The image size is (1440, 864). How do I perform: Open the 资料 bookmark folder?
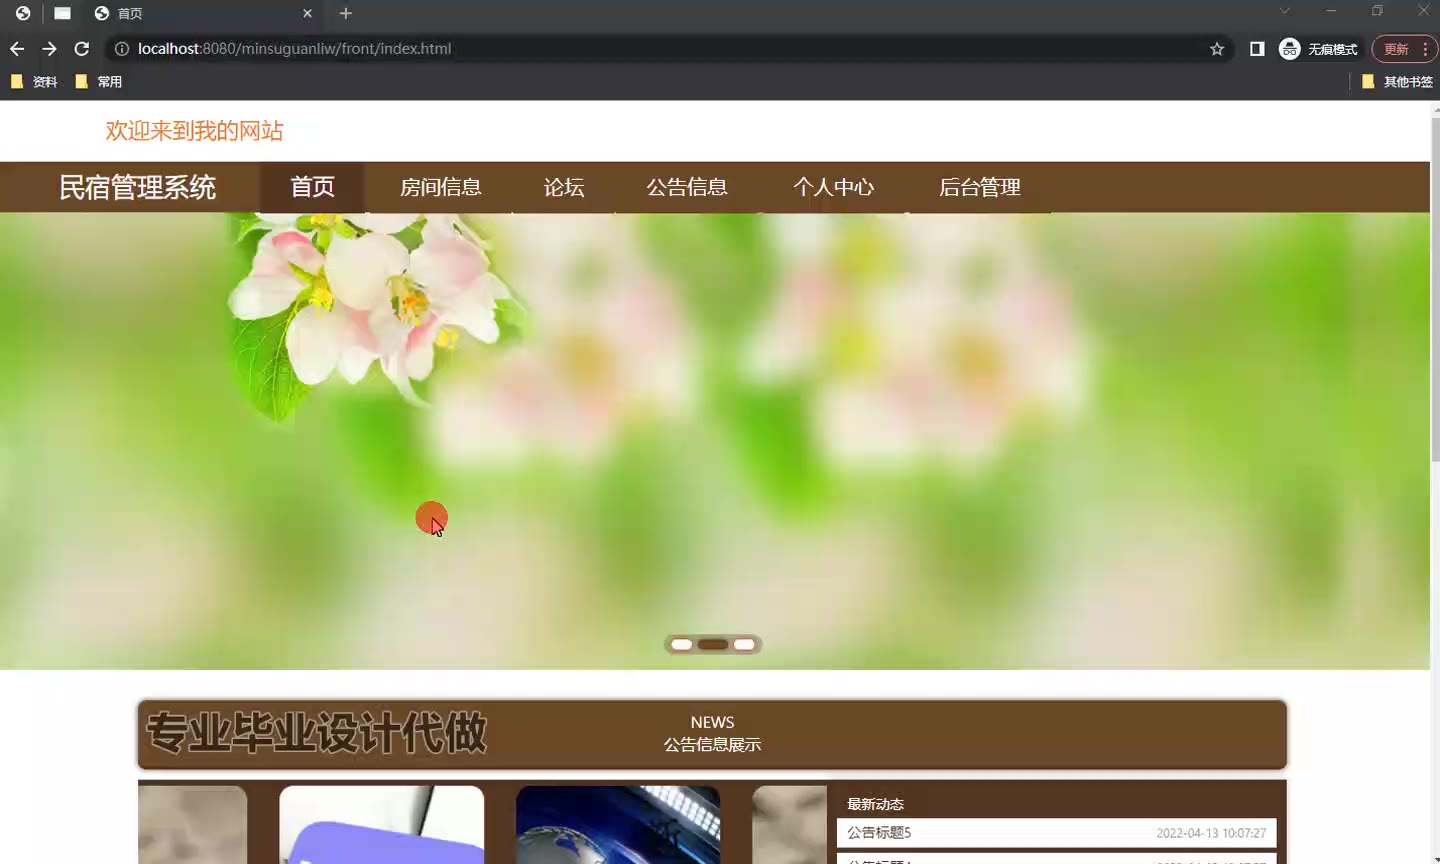tap(34, 82)
